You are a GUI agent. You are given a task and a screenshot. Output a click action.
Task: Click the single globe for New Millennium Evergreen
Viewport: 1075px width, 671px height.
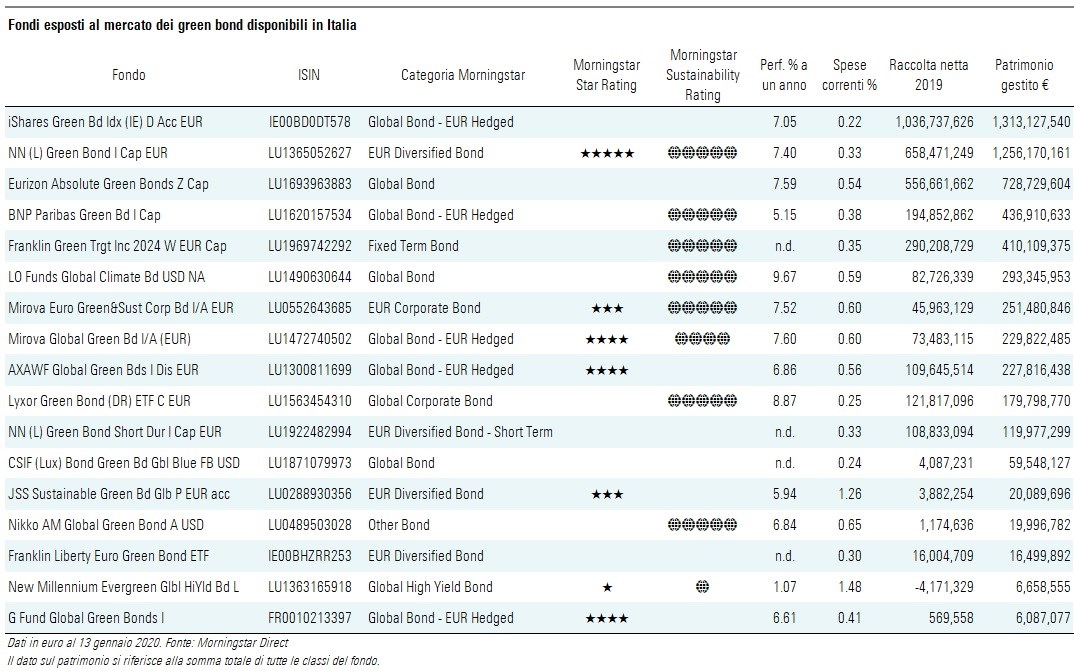(702, 587)
